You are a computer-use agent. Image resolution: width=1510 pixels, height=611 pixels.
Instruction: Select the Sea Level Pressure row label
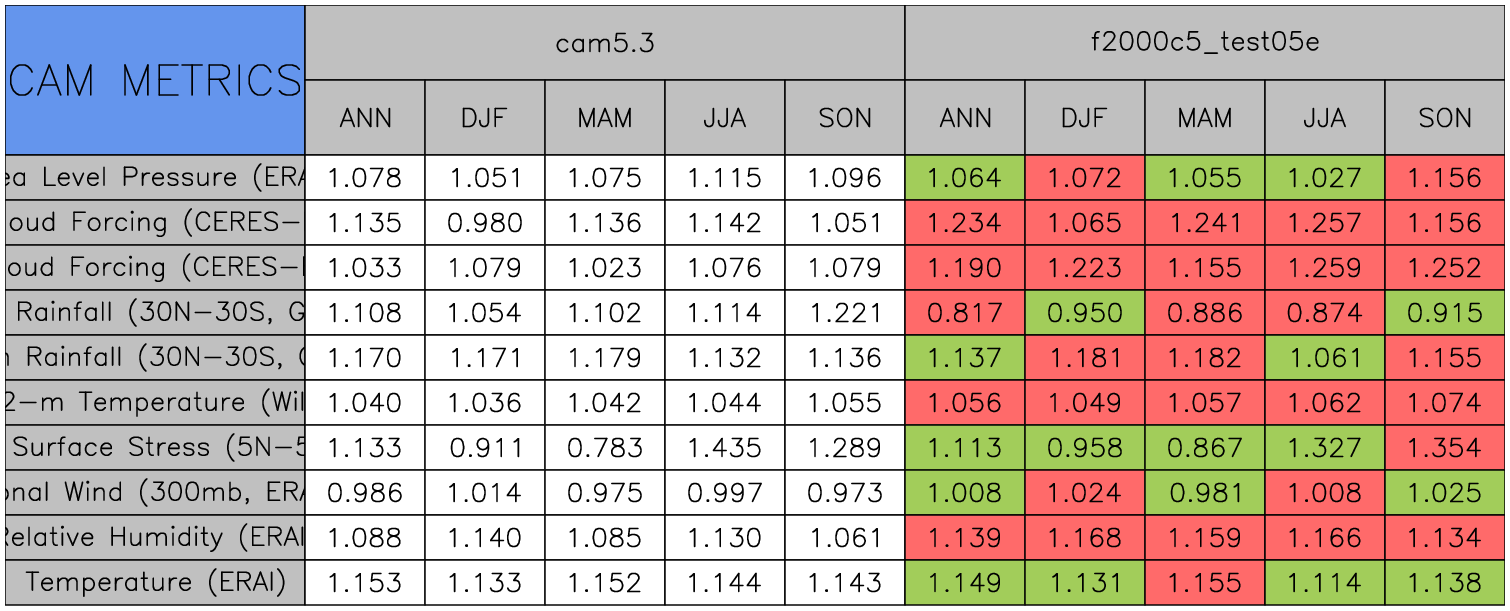[155, 178]
